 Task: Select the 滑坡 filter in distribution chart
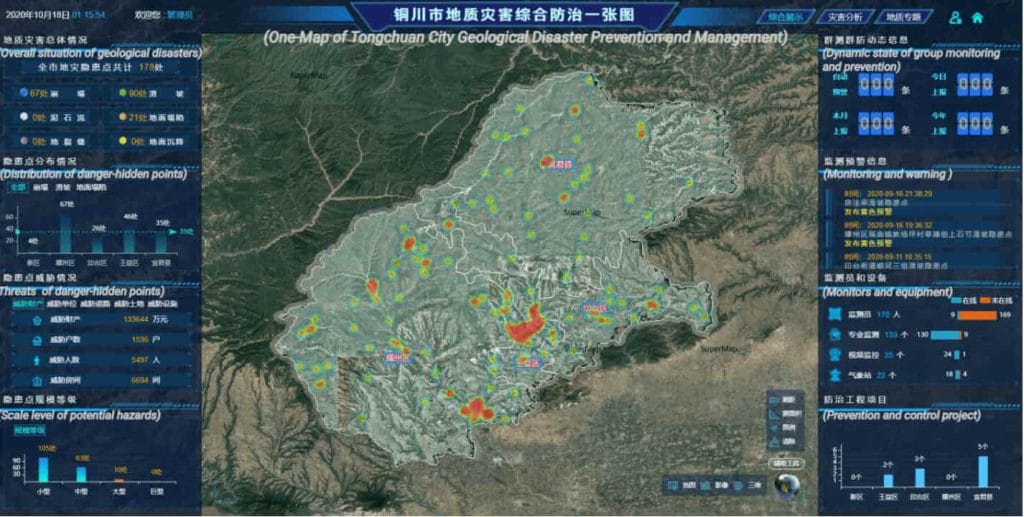[61, 187]
